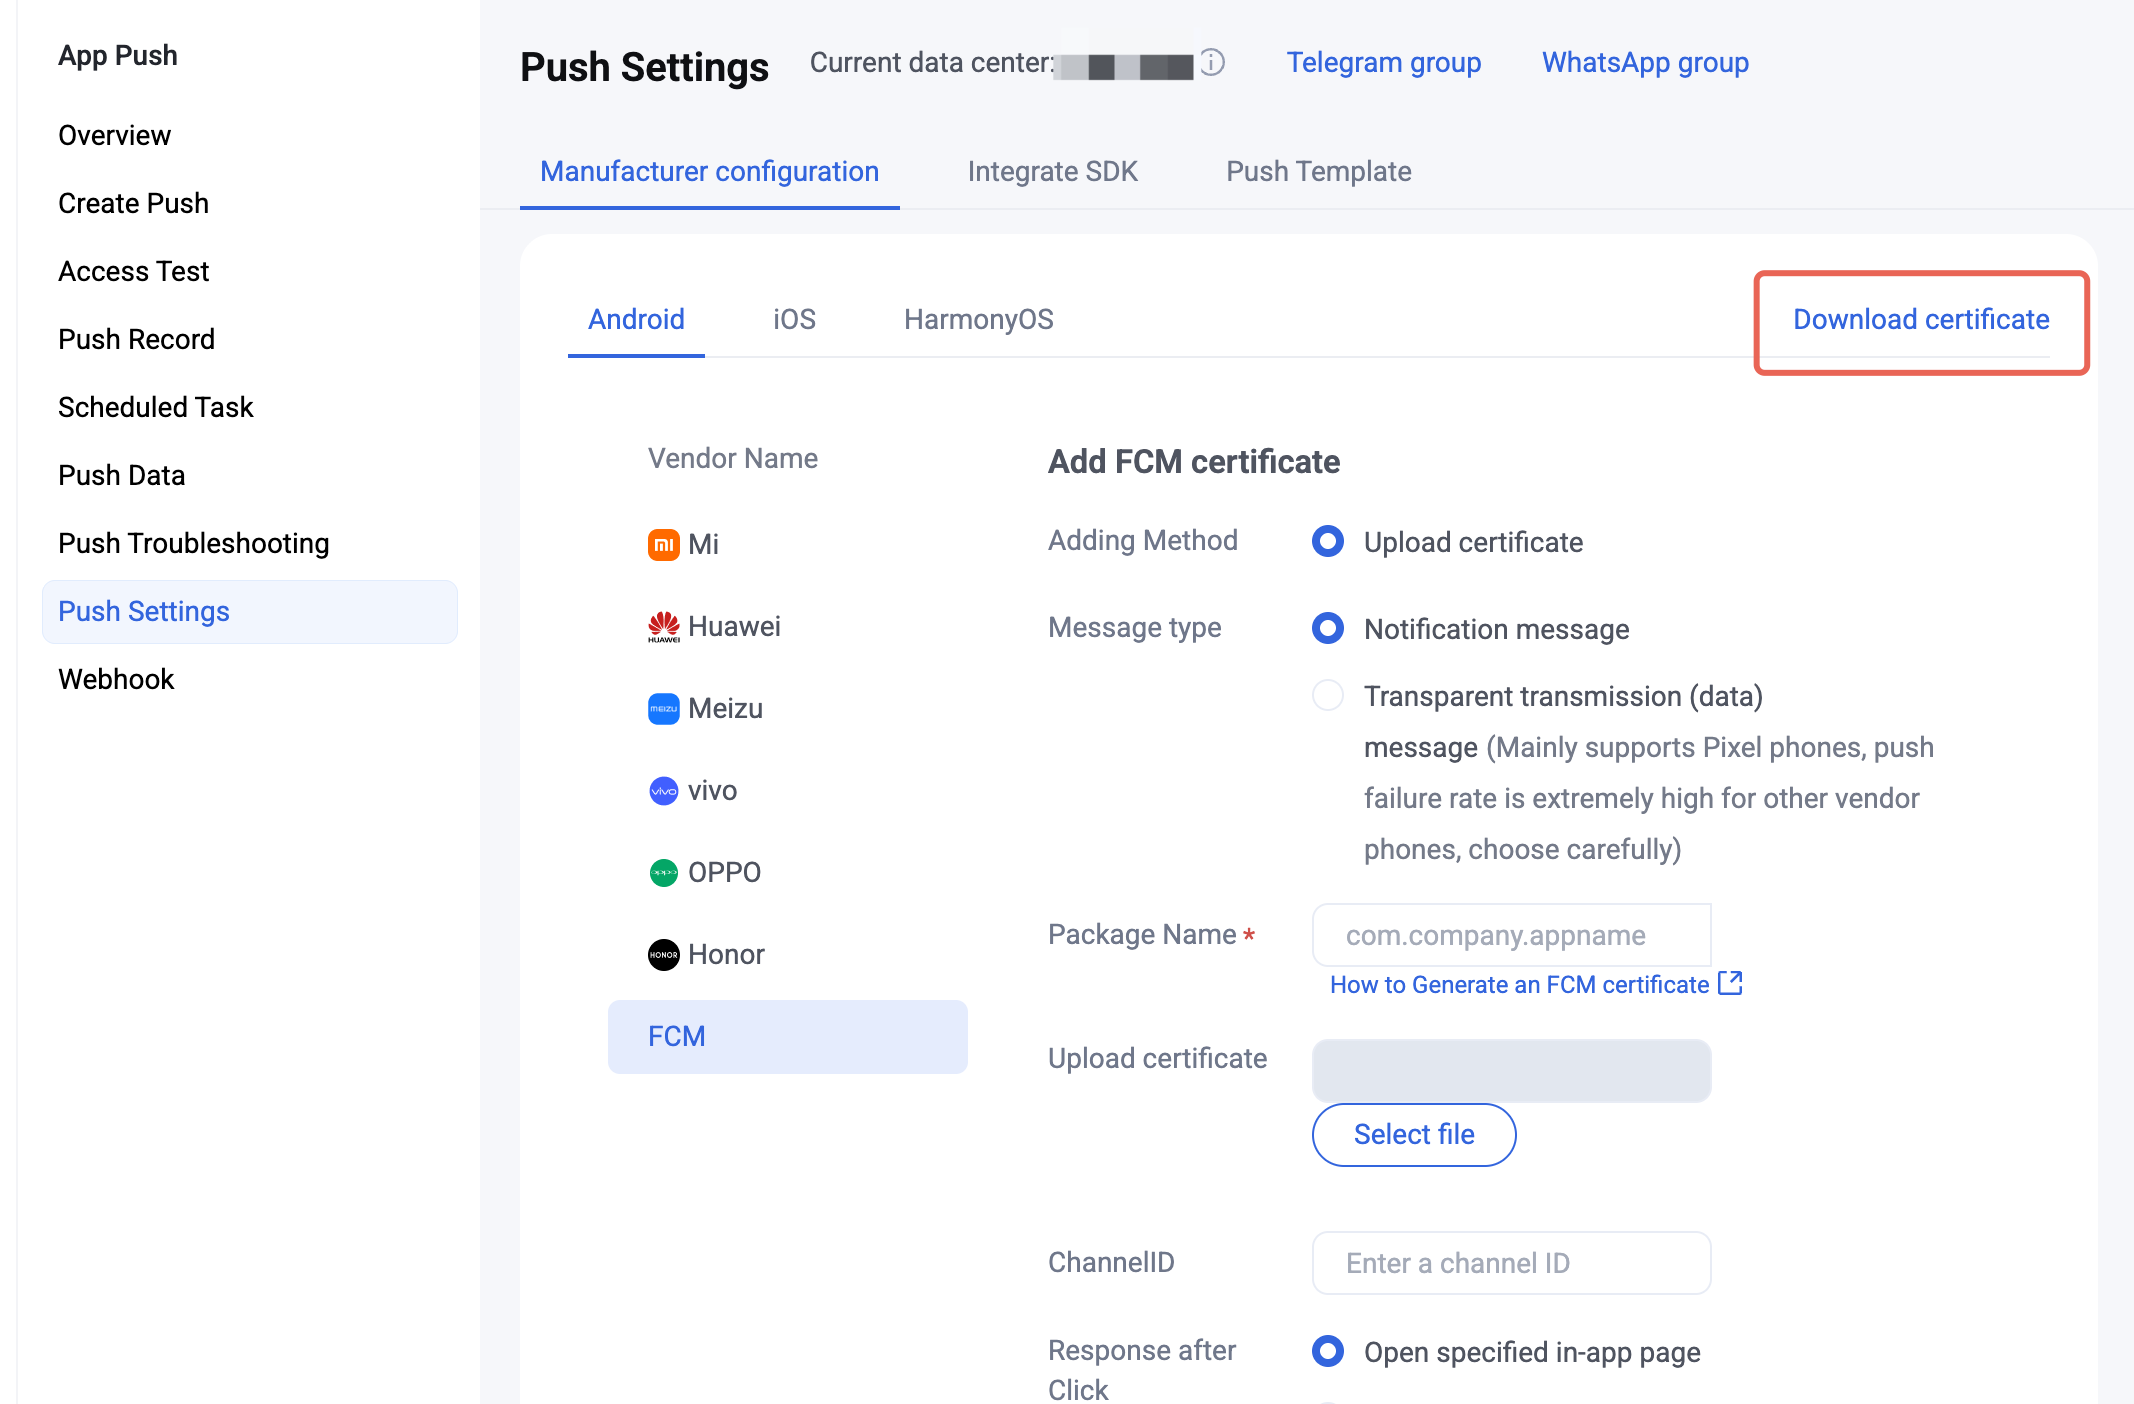Click the OPPO vendor logo icon

point(663,873)
